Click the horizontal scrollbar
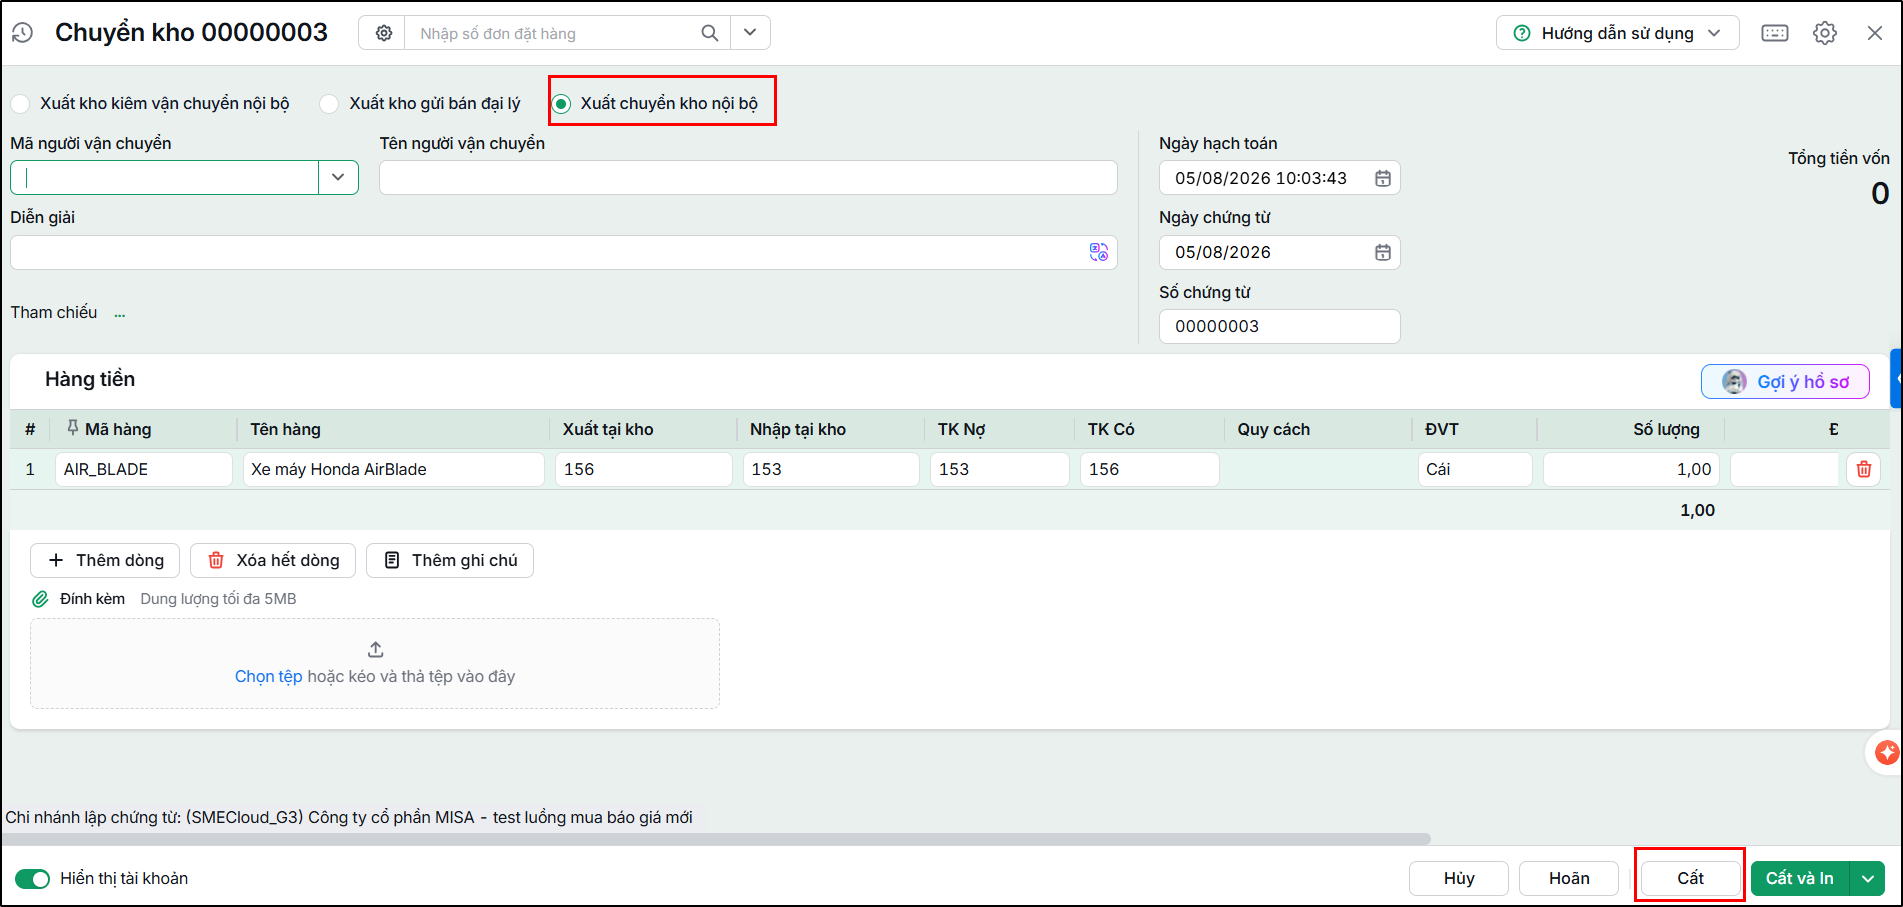 coord(715,838)
